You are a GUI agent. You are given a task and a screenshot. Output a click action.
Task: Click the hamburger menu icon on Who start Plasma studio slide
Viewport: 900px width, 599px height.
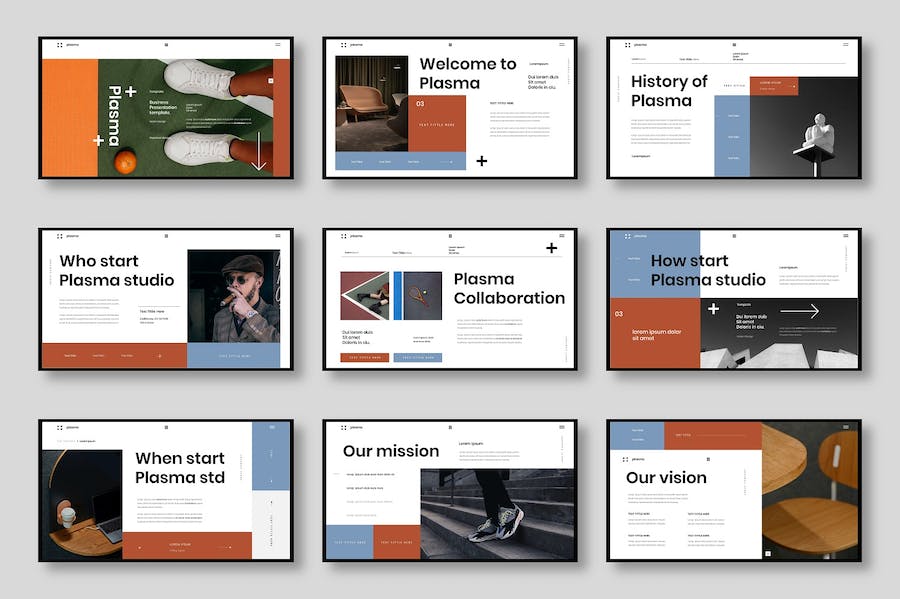point(277,236)
